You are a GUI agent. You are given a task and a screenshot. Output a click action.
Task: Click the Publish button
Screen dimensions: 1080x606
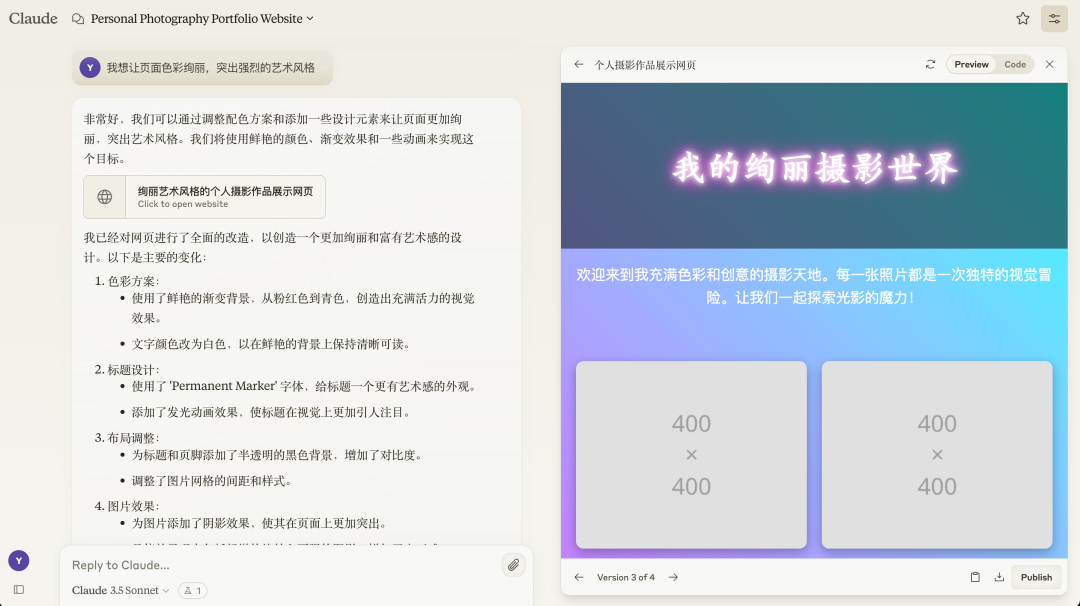click(1036, 577)
